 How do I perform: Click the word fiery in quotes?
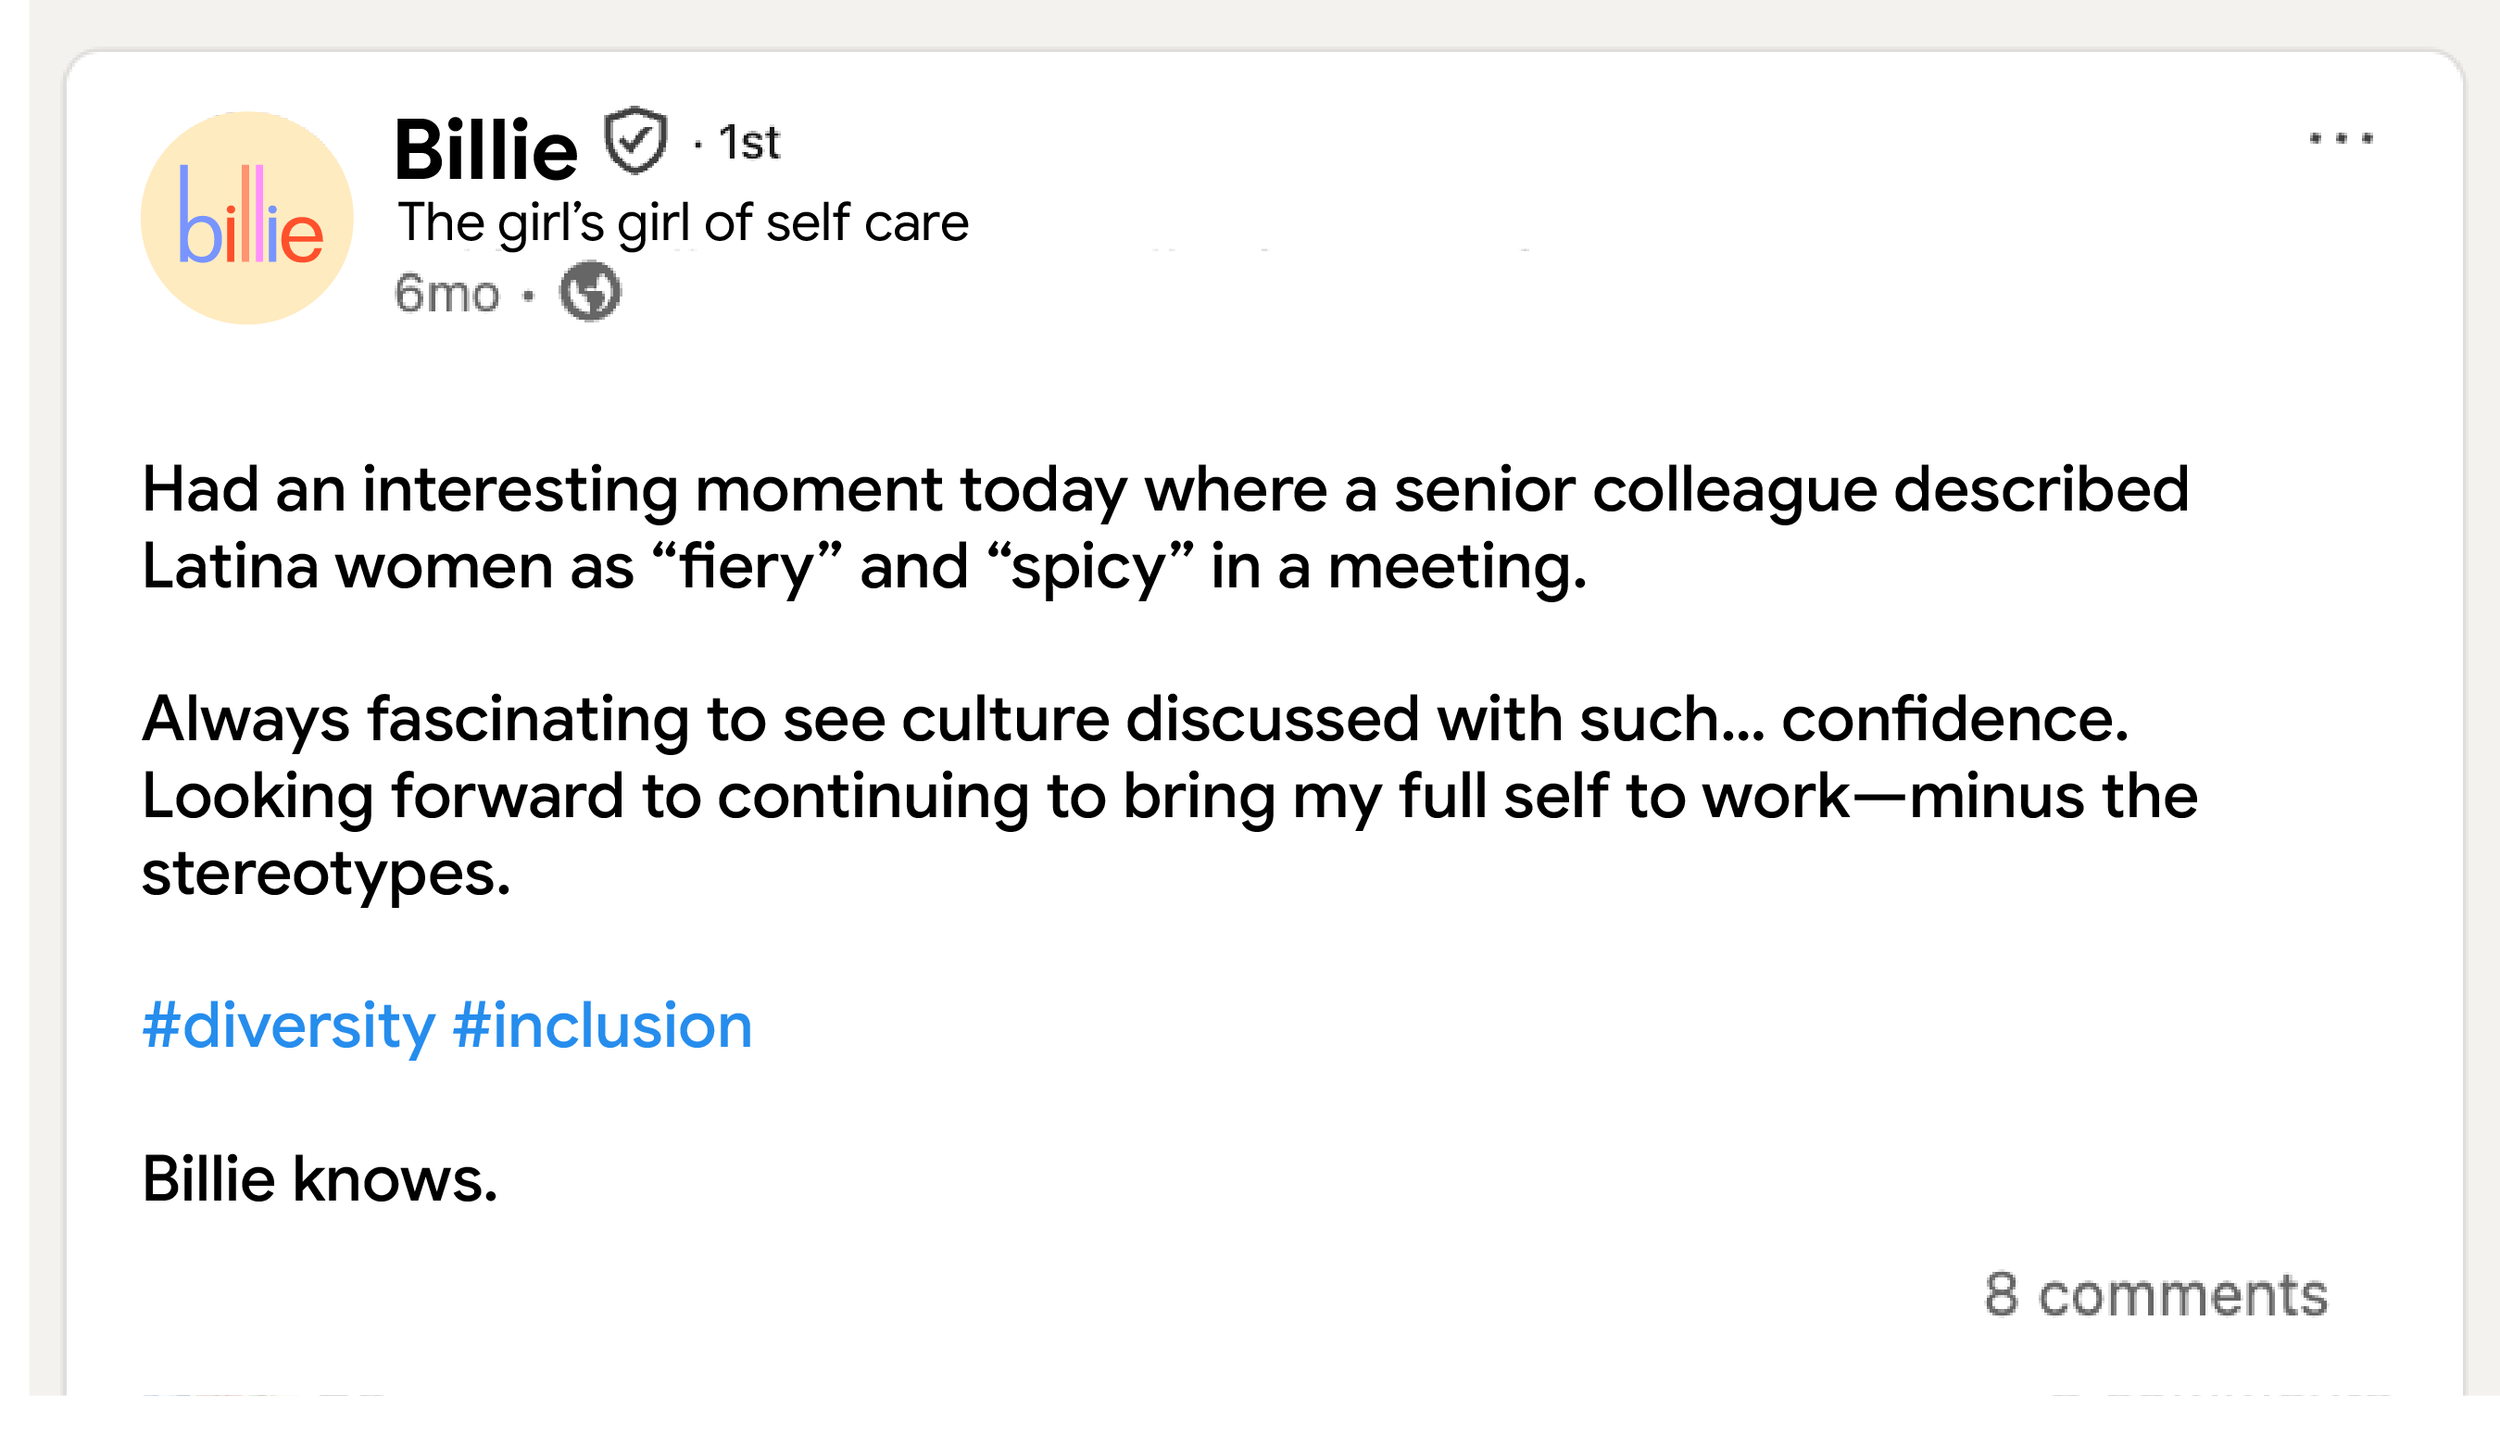tap(748, 567)
